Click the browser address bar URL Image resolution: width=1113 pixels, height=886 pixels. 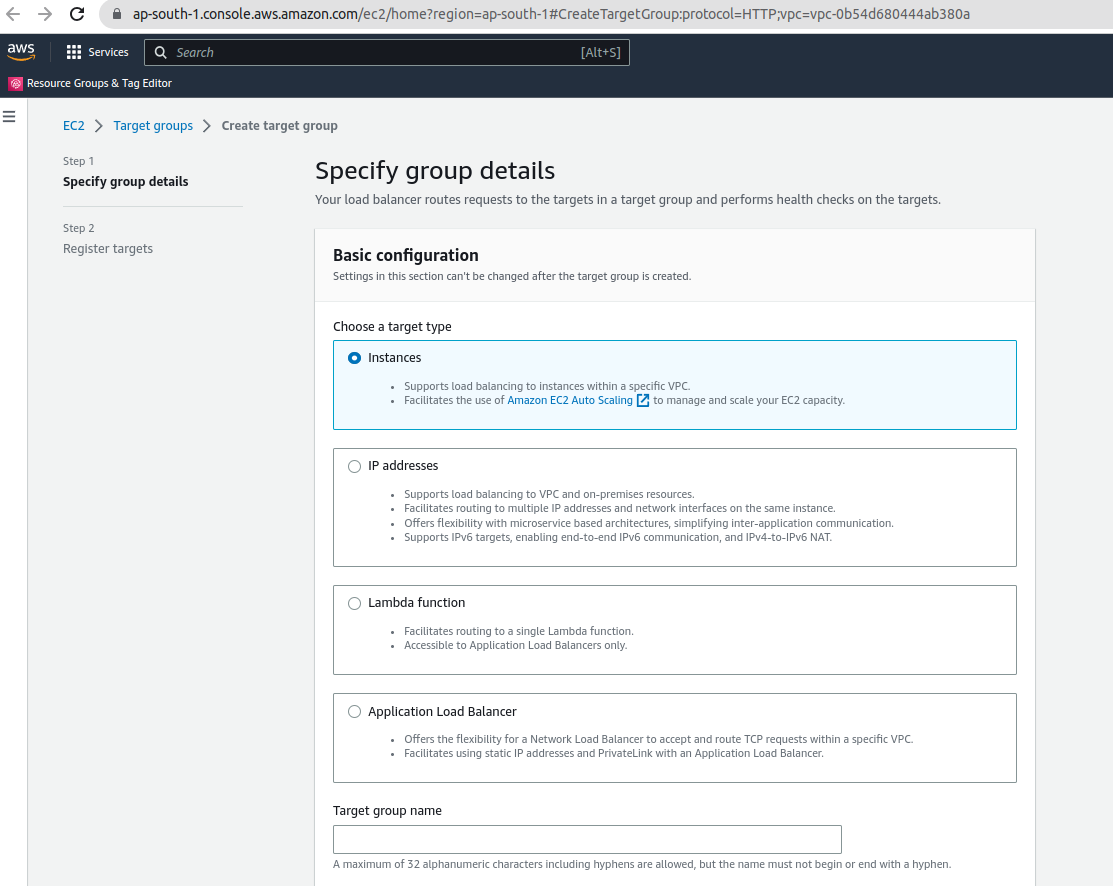[551, 14]
